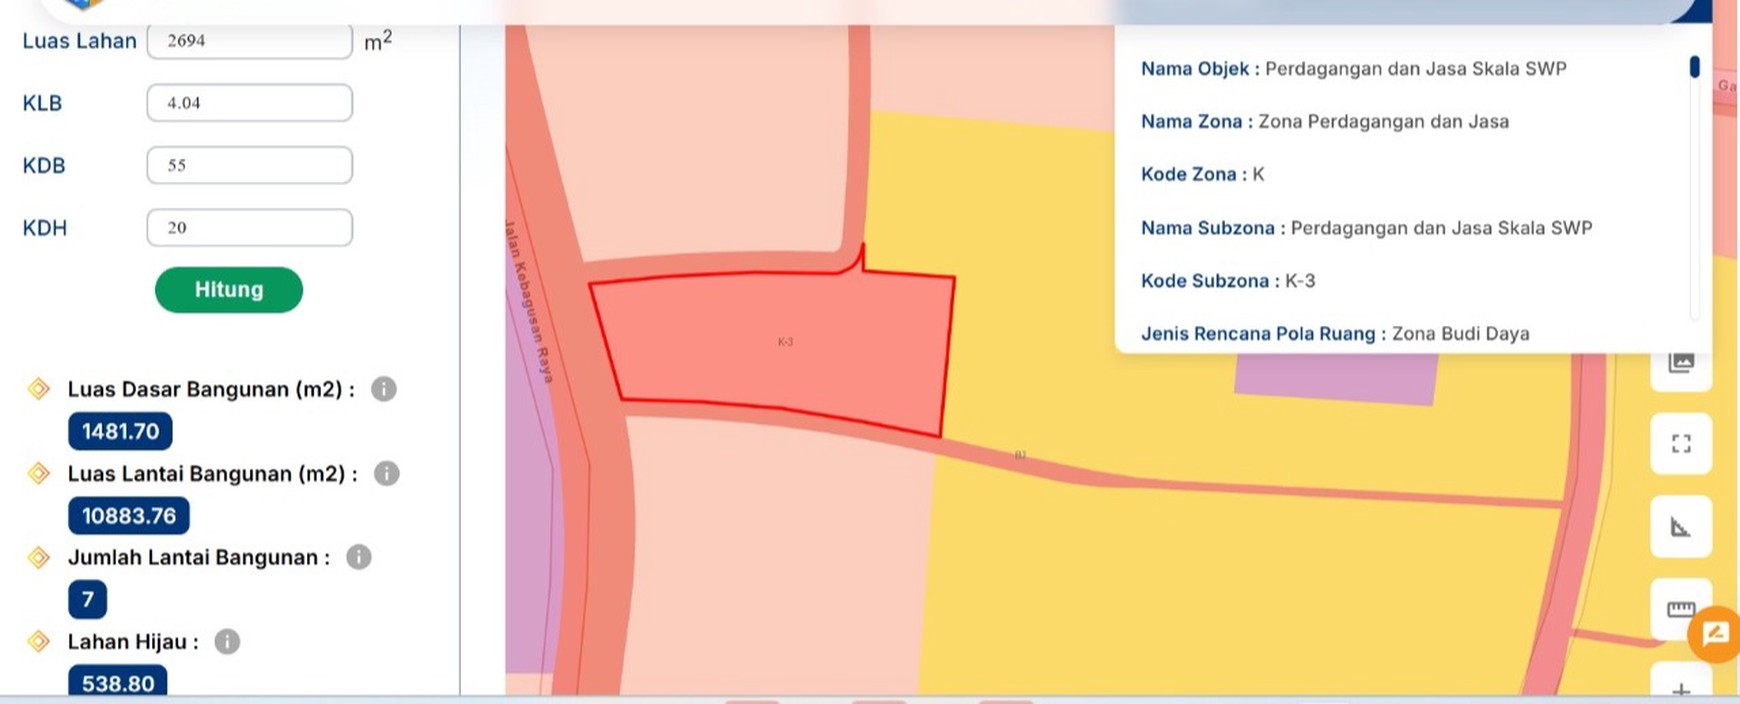This screenshot has width=1740, height=704.
Task: Zoom in with the plus icon
Action: [1681, 688]
